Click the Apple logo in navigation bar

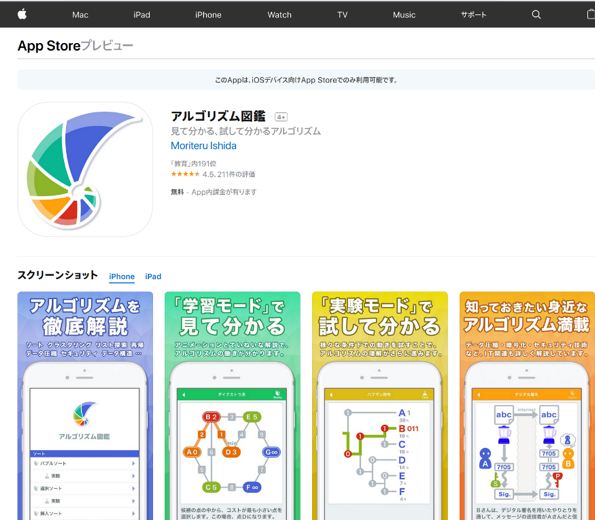(x=22, y=14)
